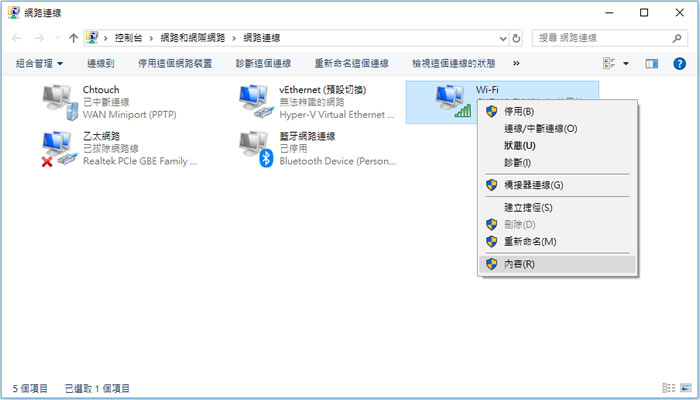
Task: Click the Hyper-V Virtual Ethernet text
Action: point(337,115)
